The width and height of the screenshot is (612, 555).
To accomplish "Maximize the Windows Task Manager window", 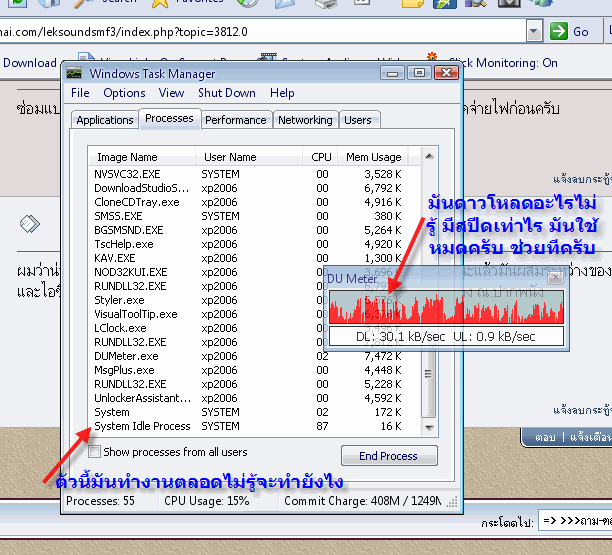I will coord(420,73).
